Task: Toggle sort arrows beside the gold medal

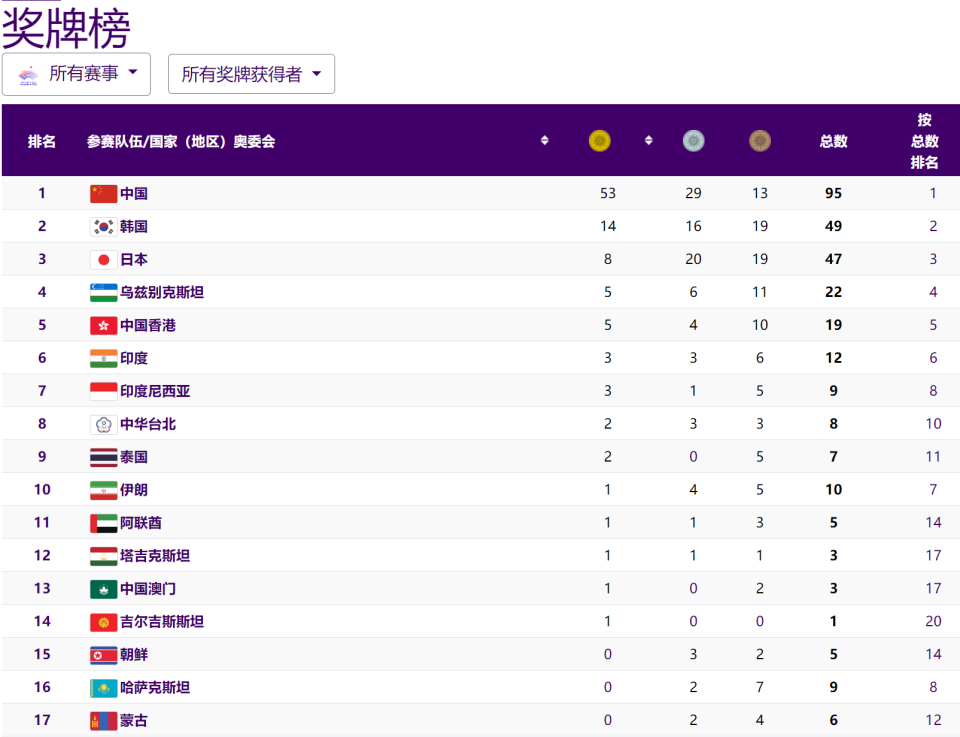Action: [648, 141]
